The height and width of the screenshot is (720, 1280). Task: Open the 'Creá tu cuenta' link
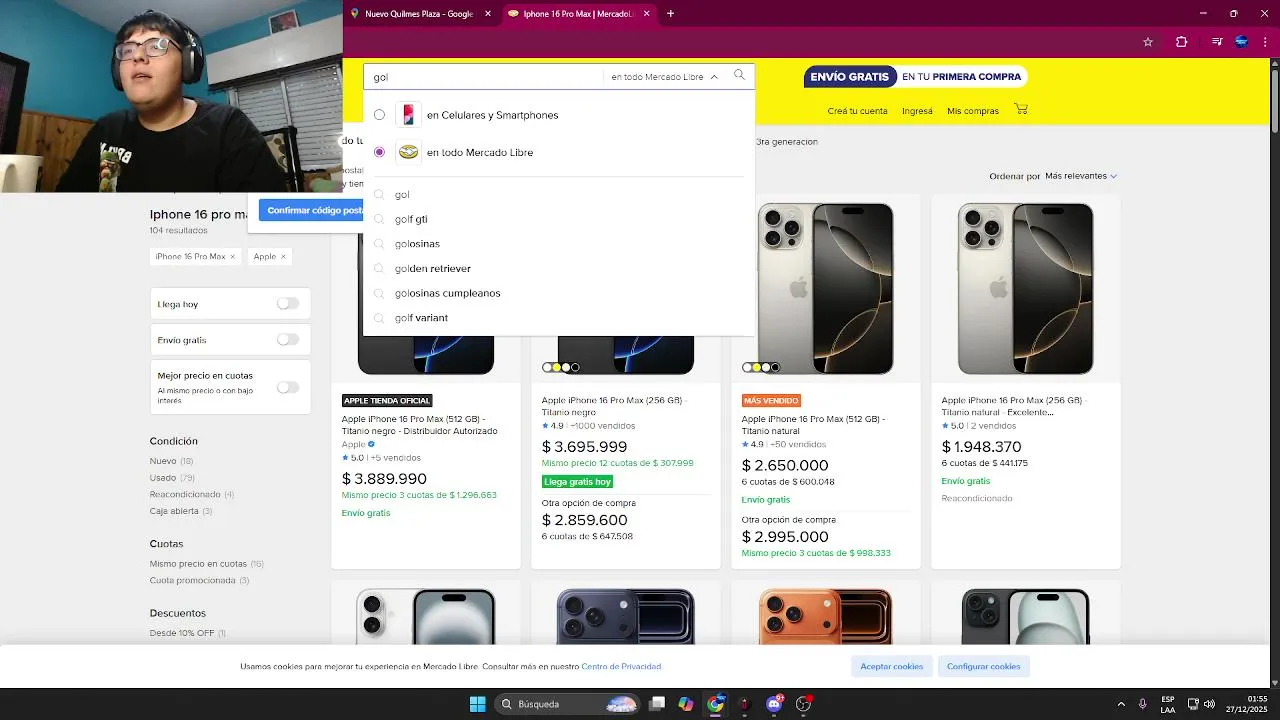857,111
